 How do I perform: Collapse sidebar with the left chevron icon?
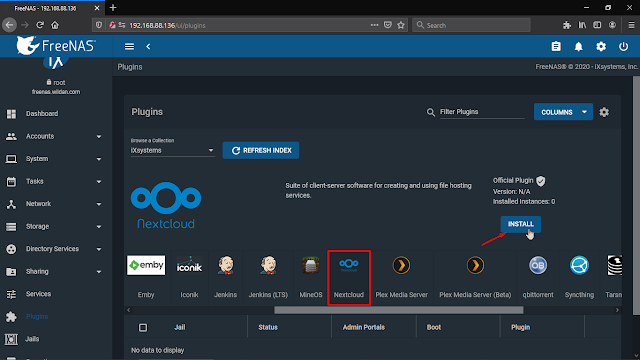click(x=148, y=47)
